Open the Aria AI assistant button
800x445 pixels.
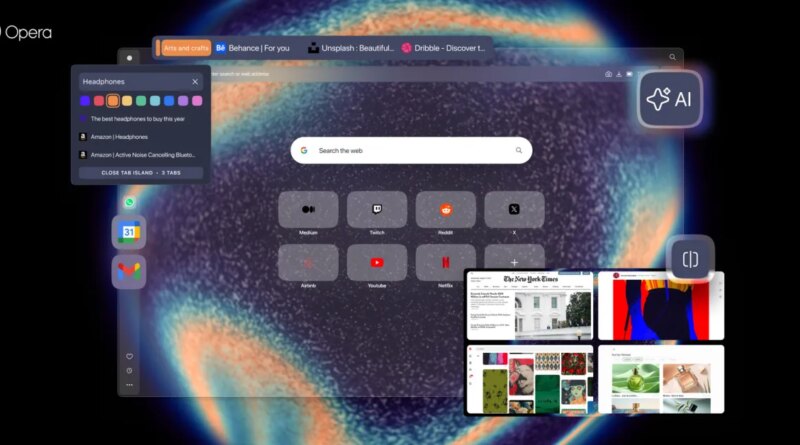point(670,99)
